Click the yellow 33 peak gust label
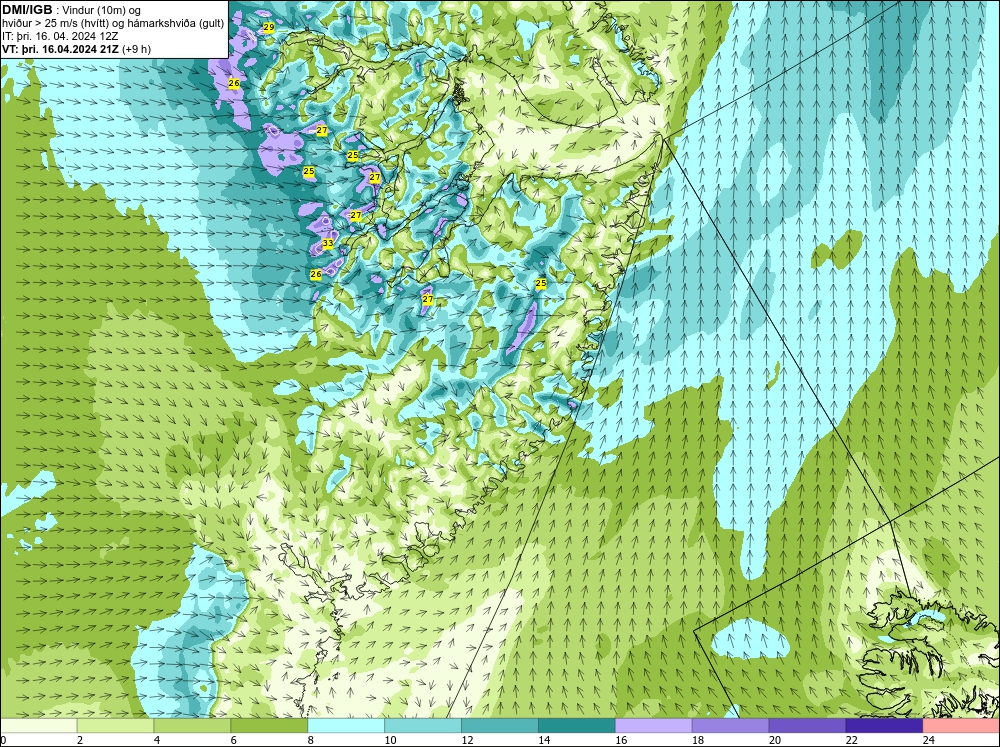This screenshot has height=747, width=1000. [328, 243]
